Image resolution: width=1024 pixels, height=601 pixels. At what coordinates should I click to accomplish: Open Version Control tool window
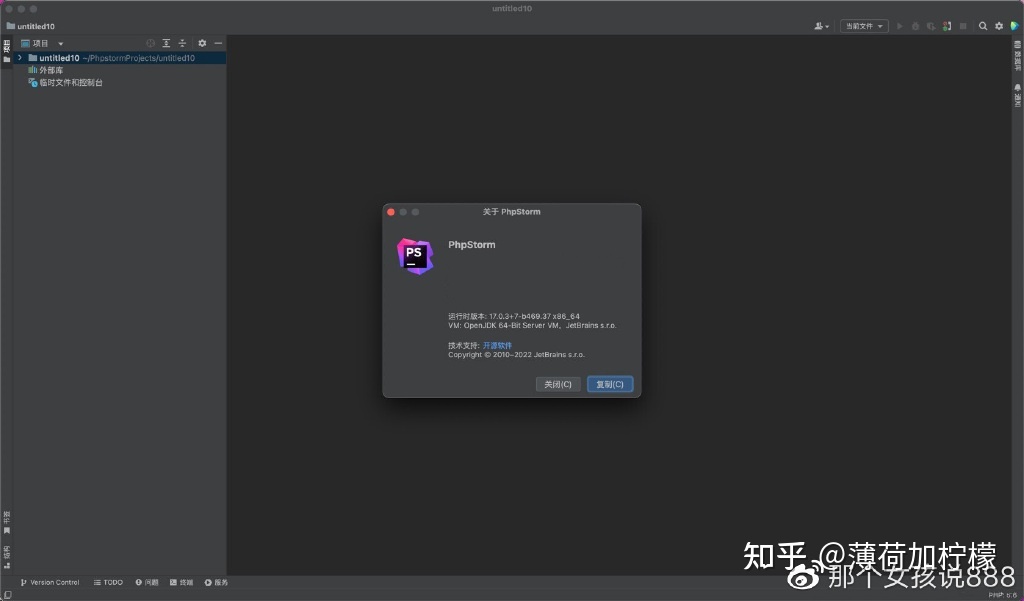(x=50, y=582)
